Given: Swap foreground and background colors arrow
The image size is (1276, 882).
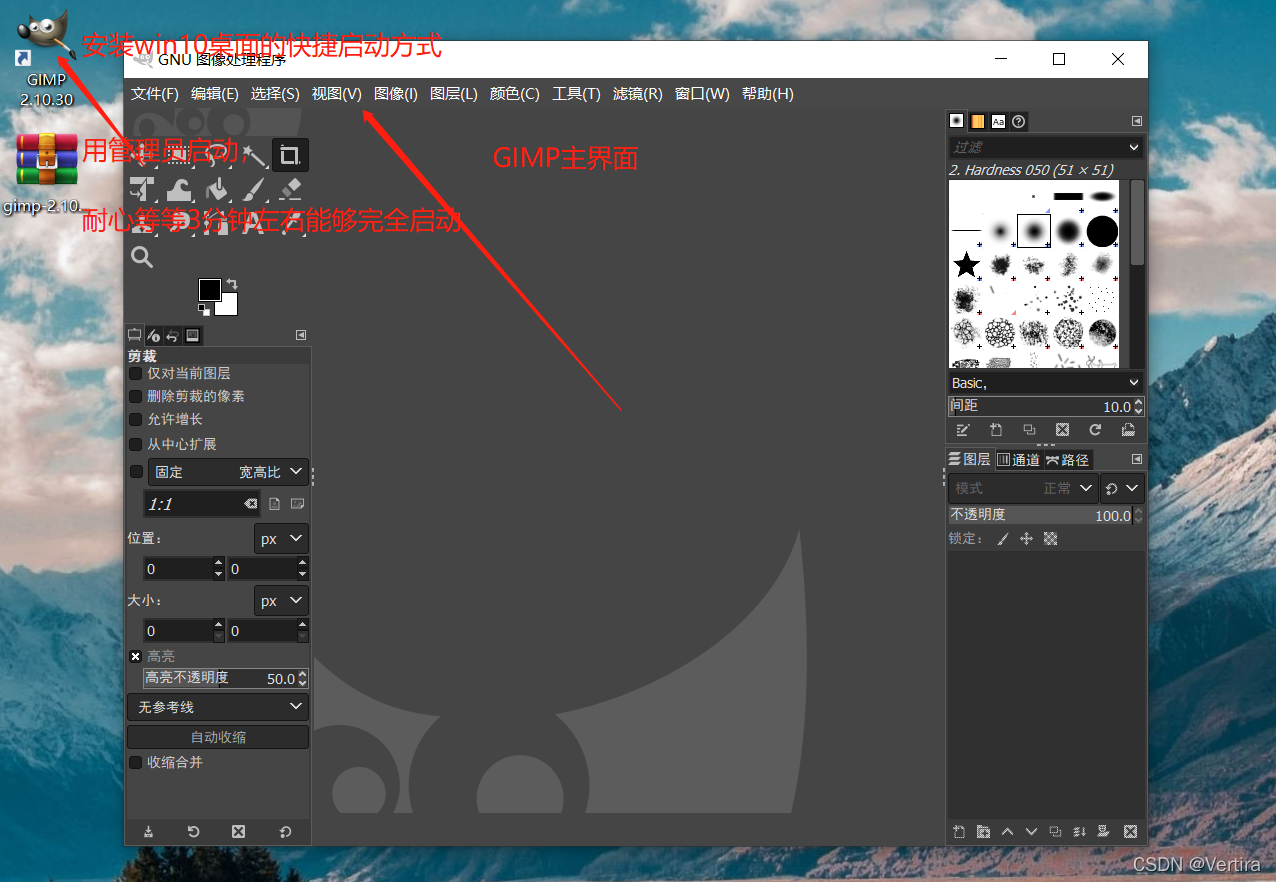Looking at the screenshot, I should pyautogui.click(x=232, y=284).
